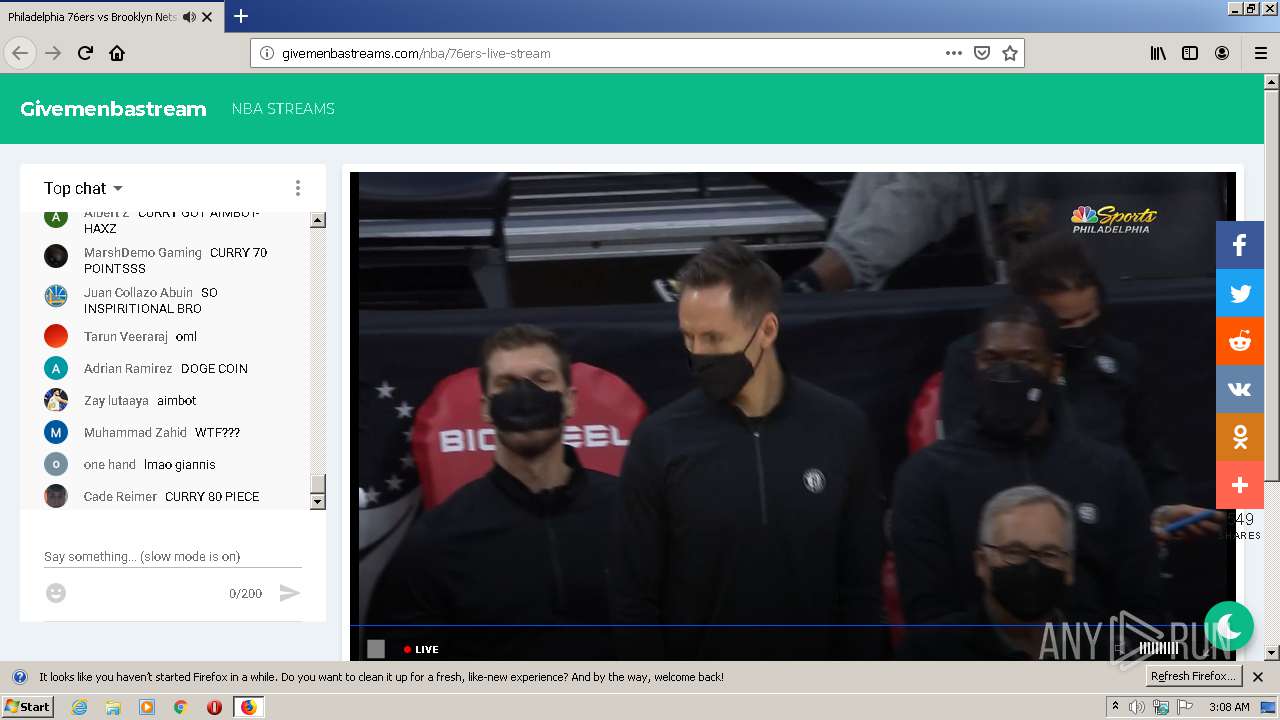Image resolution: width=1280 pixels, height=720 pixels.
Task: Save page to Pocket
Action: pyautogui.click(x=982, y=53)
